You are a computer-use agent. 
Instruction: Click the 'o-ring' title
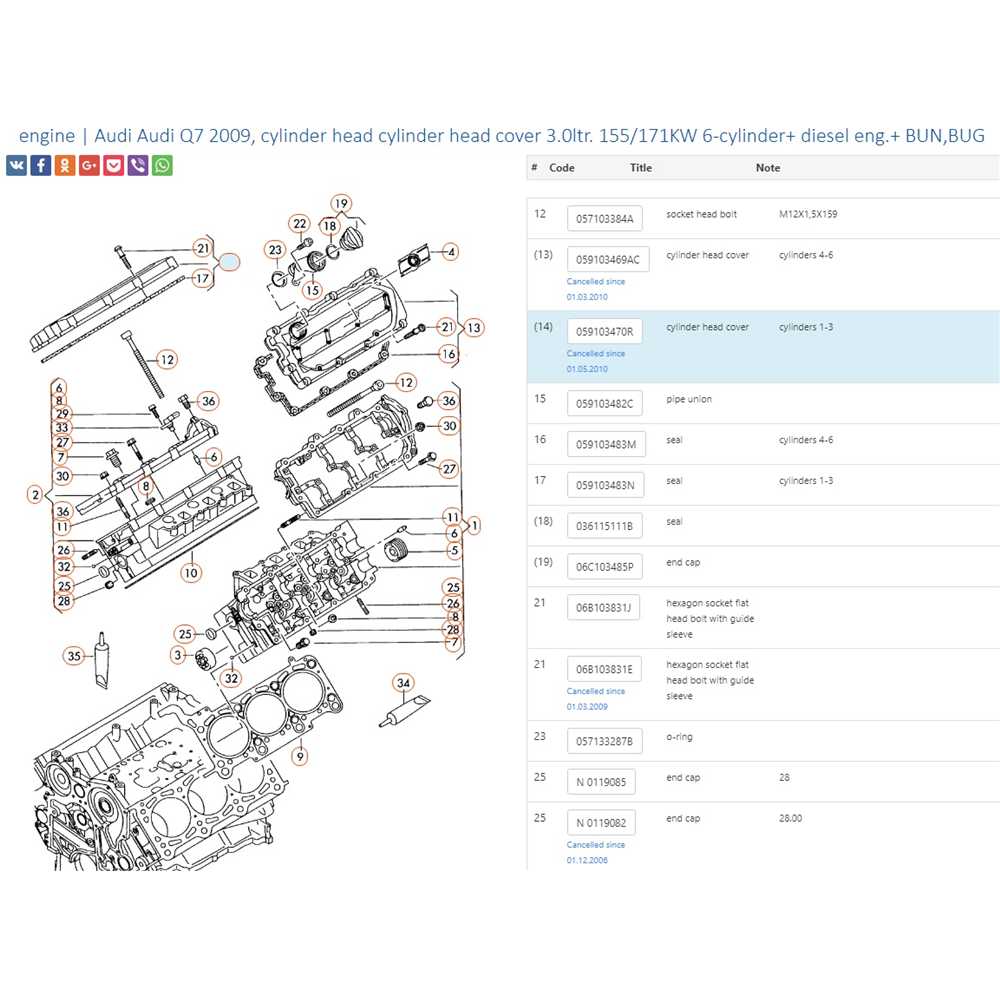(679, 737)
